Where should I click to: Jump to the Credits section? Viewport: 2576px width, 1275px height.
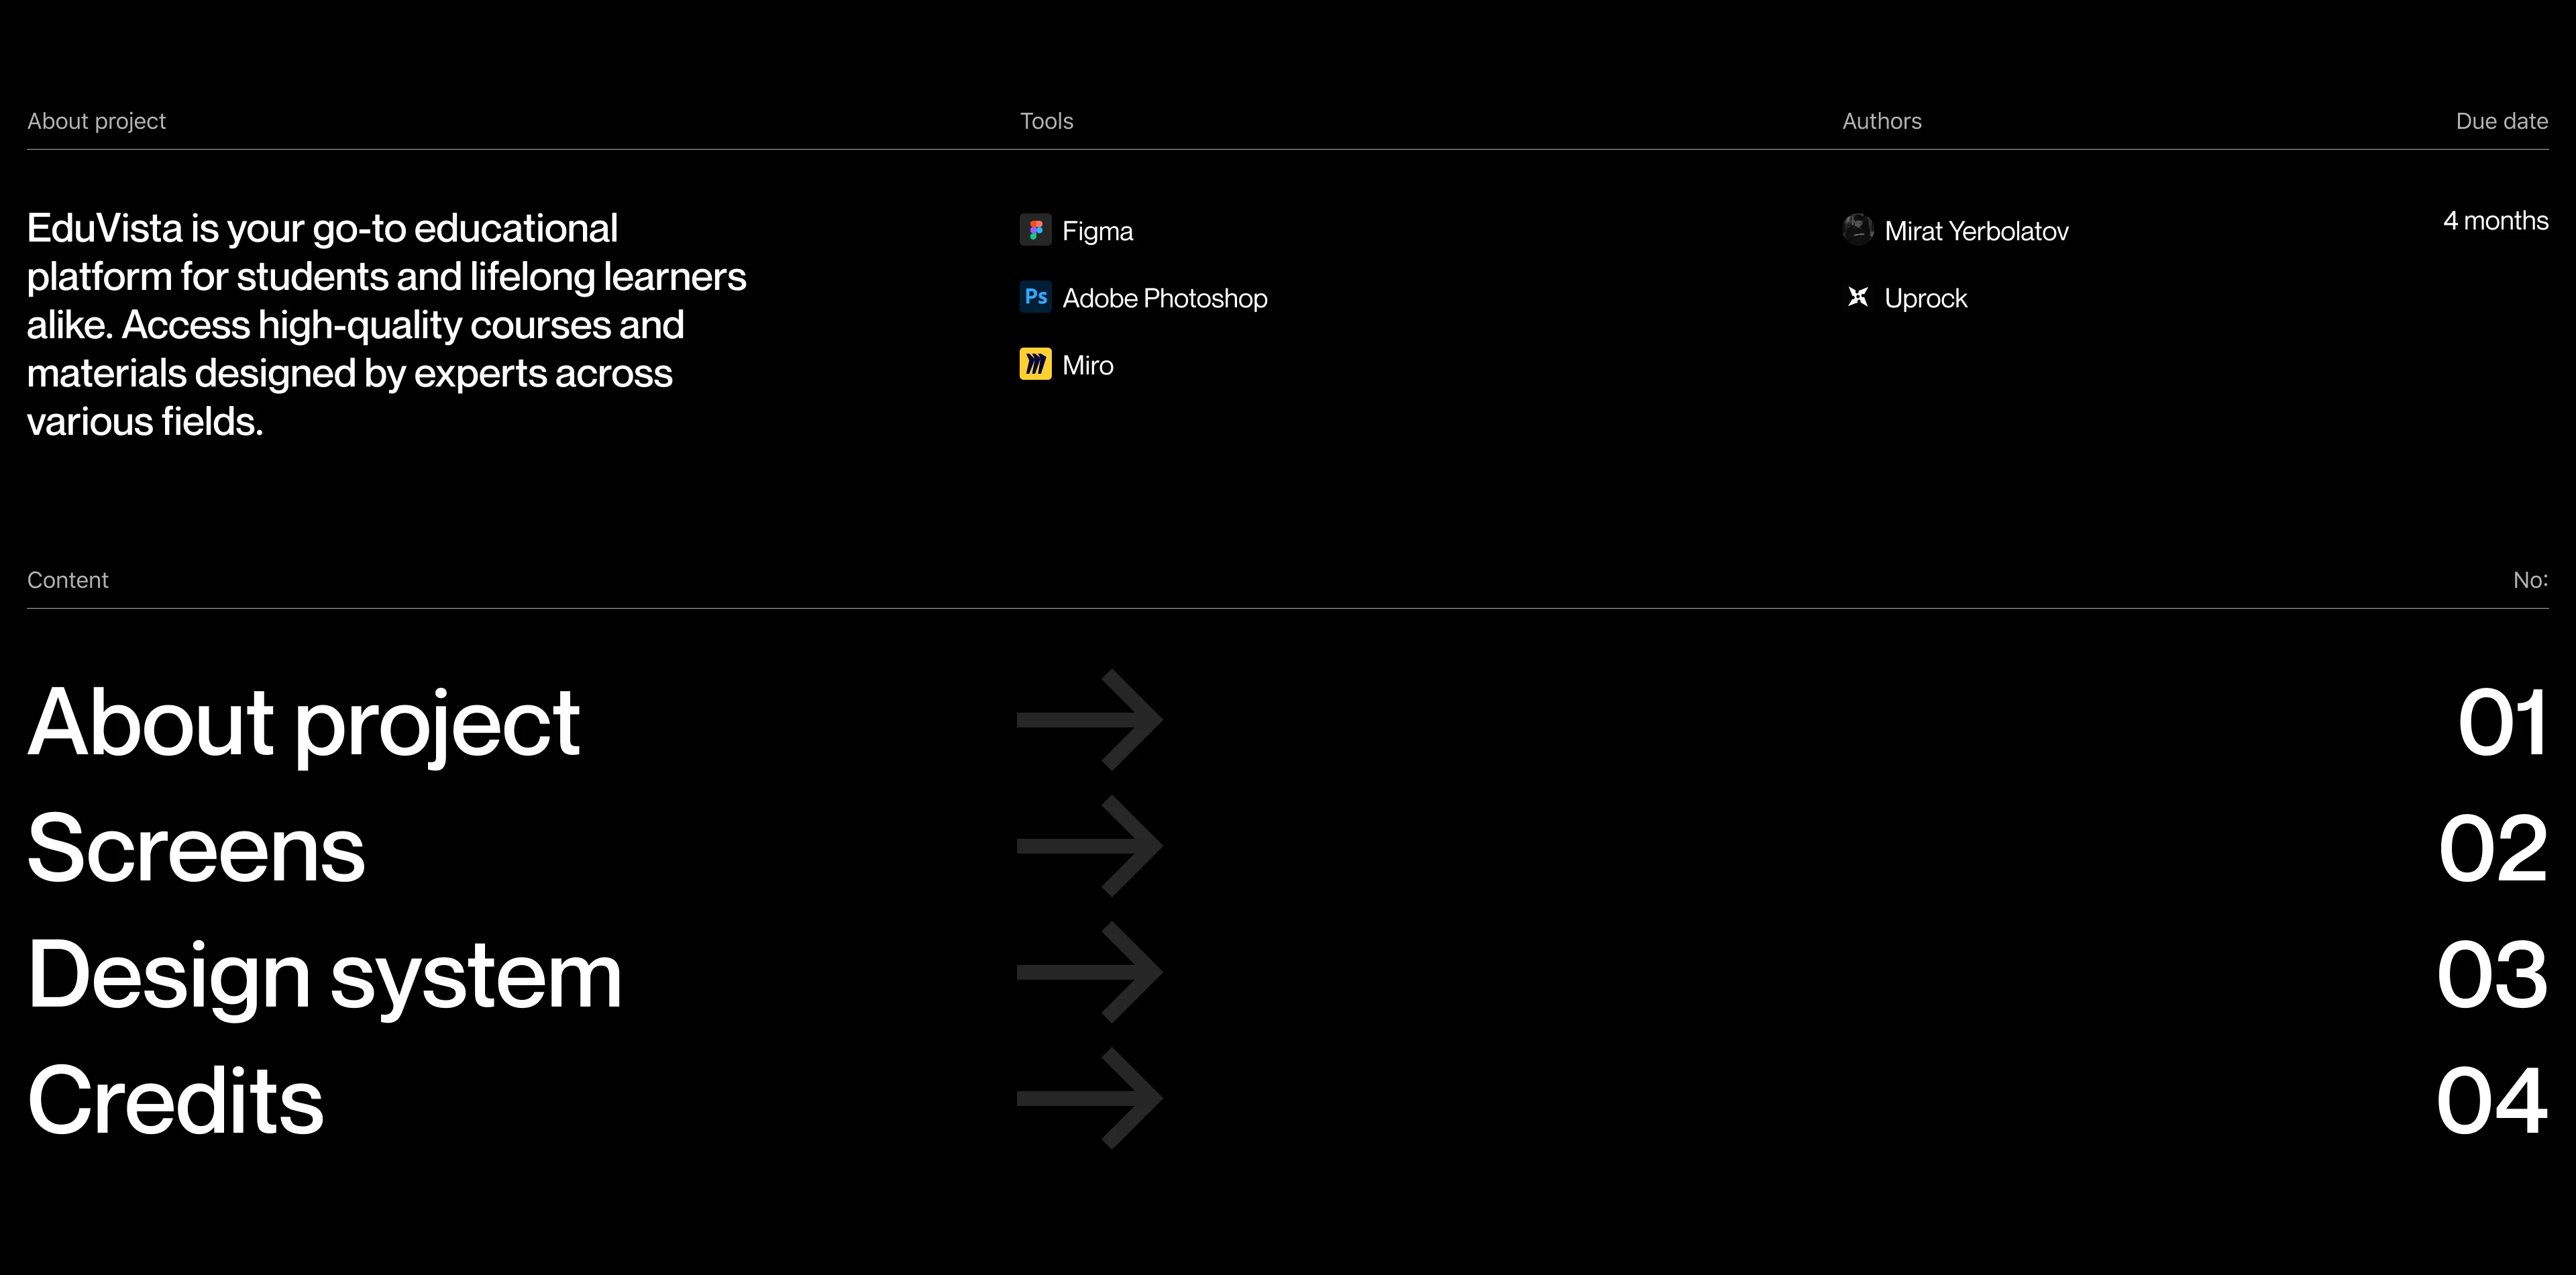[x=175, y=1101]
